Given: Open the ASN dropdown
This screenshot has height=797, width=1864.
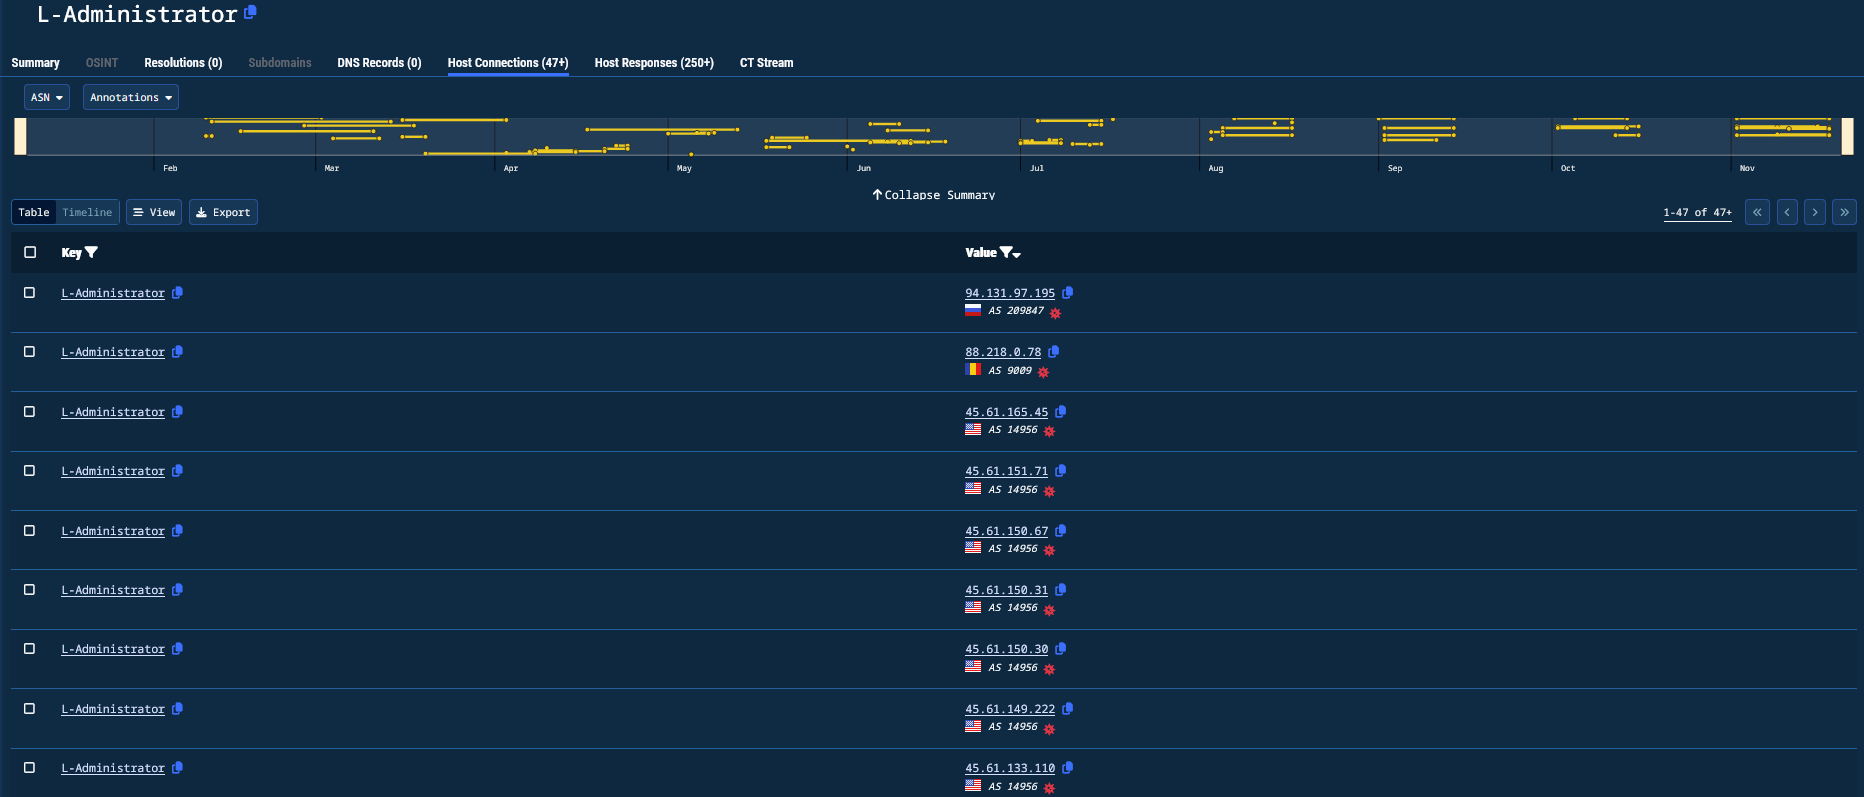Looking at the screenshot, I should tap(47, 97).
